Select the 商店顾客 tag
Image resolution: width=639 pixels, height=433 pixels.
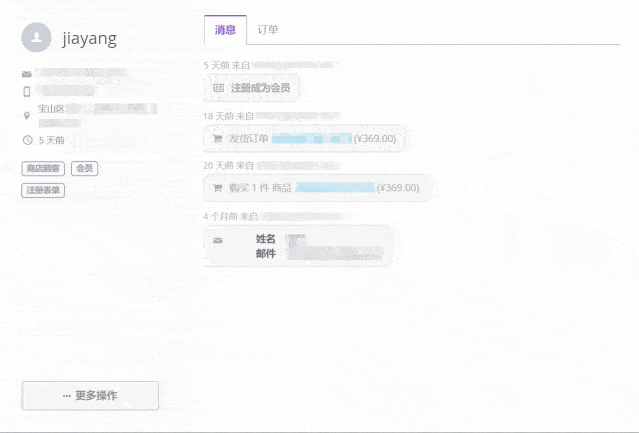coord(44,168)
